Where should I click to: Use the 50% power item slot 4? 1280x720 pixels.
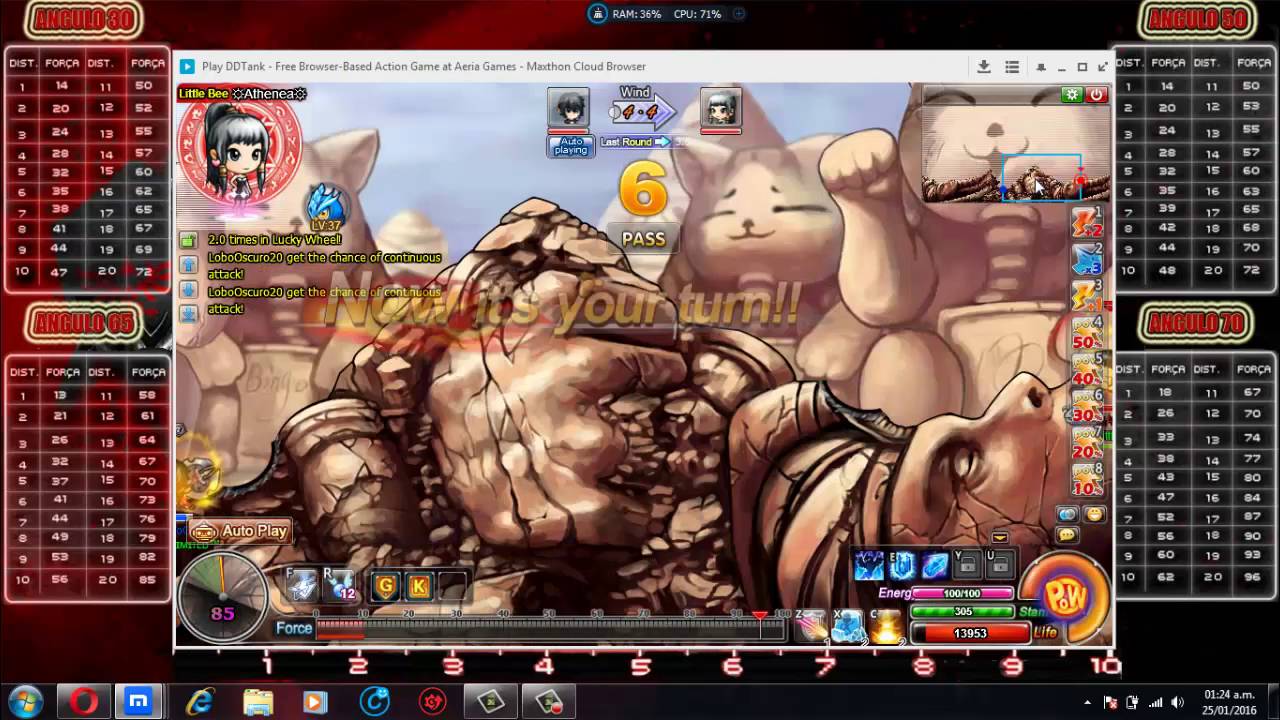tap(1088, 333)
